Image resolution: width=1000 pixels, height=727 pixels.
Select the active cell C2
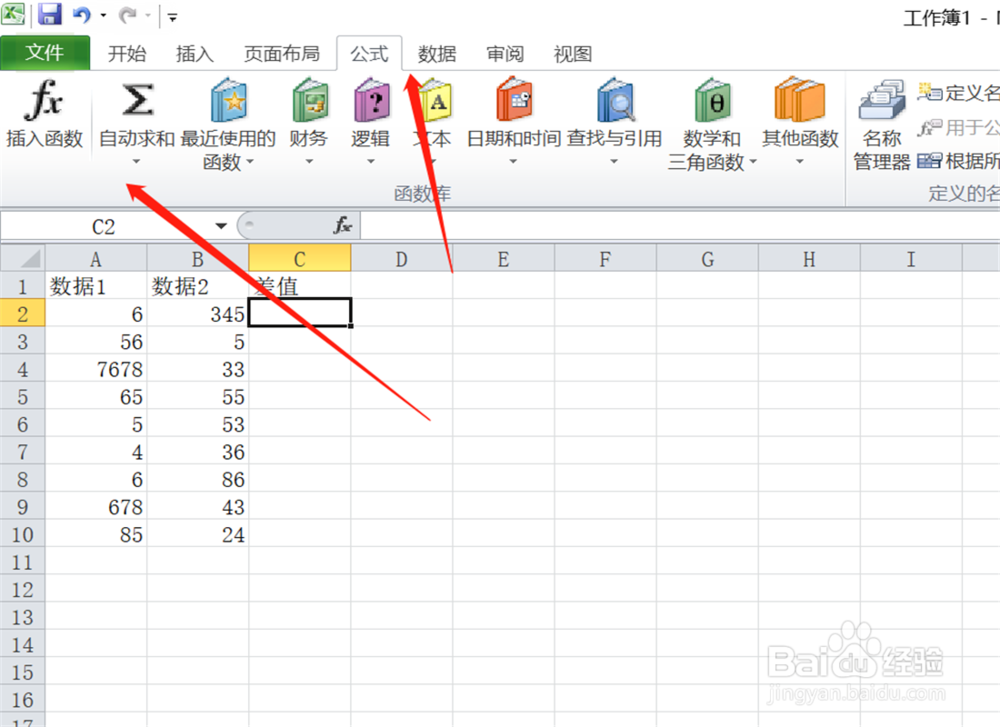(300, 313)
